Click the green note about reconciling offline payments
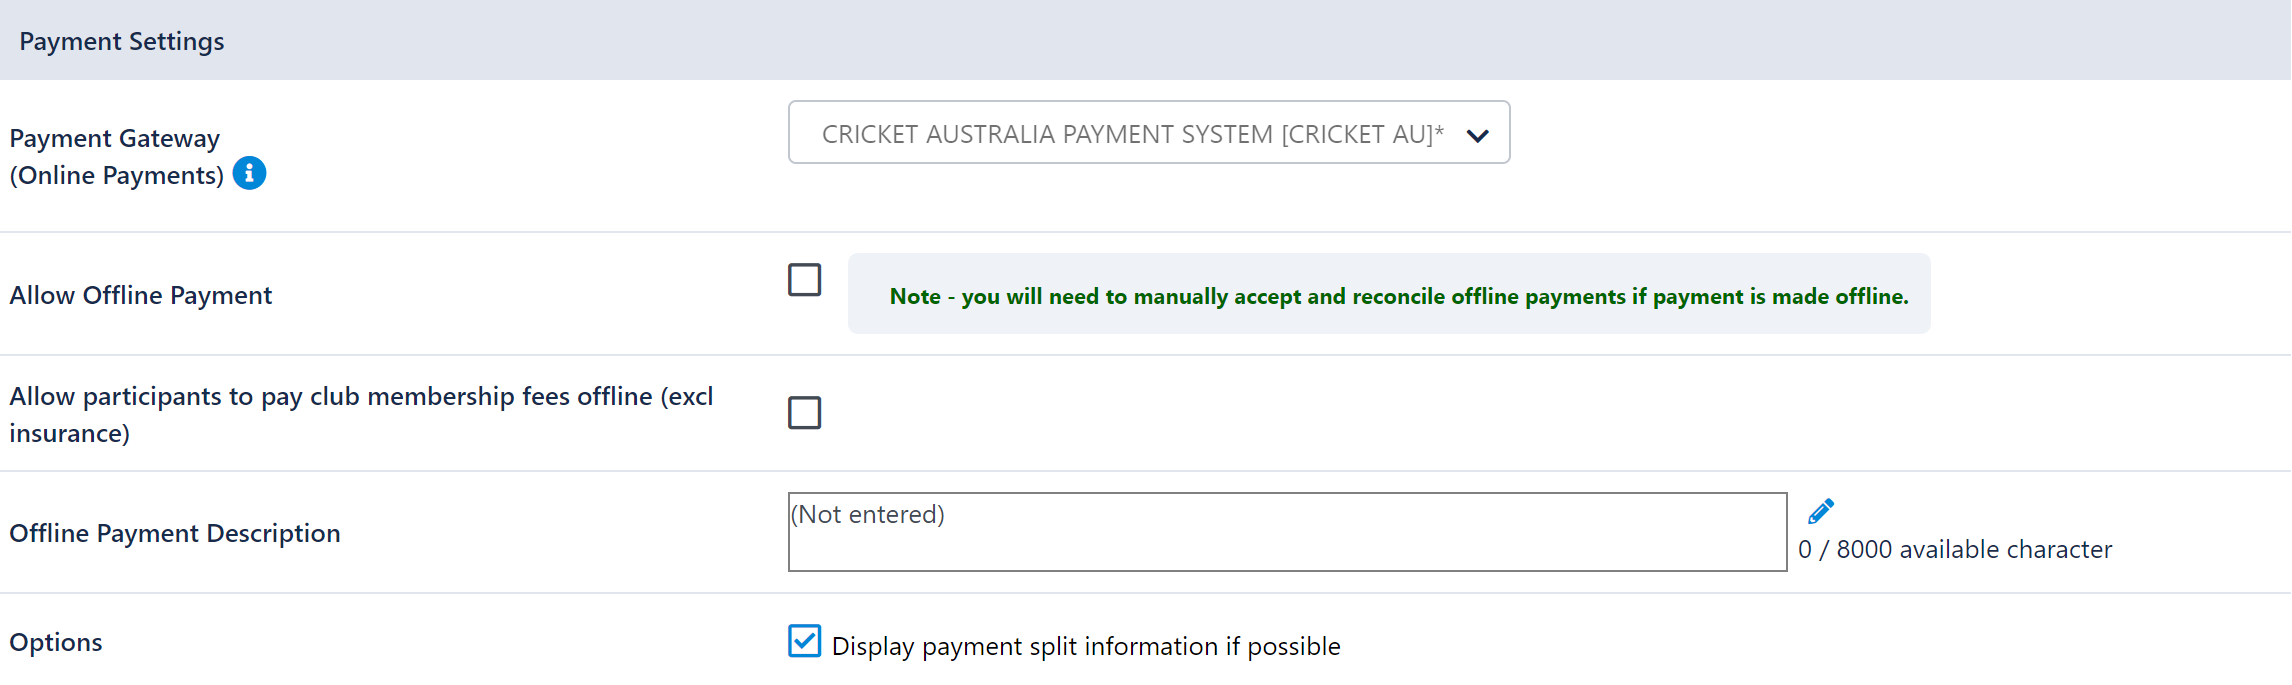The width and height of the screenshot is (2292, 685). (1399, 296)
